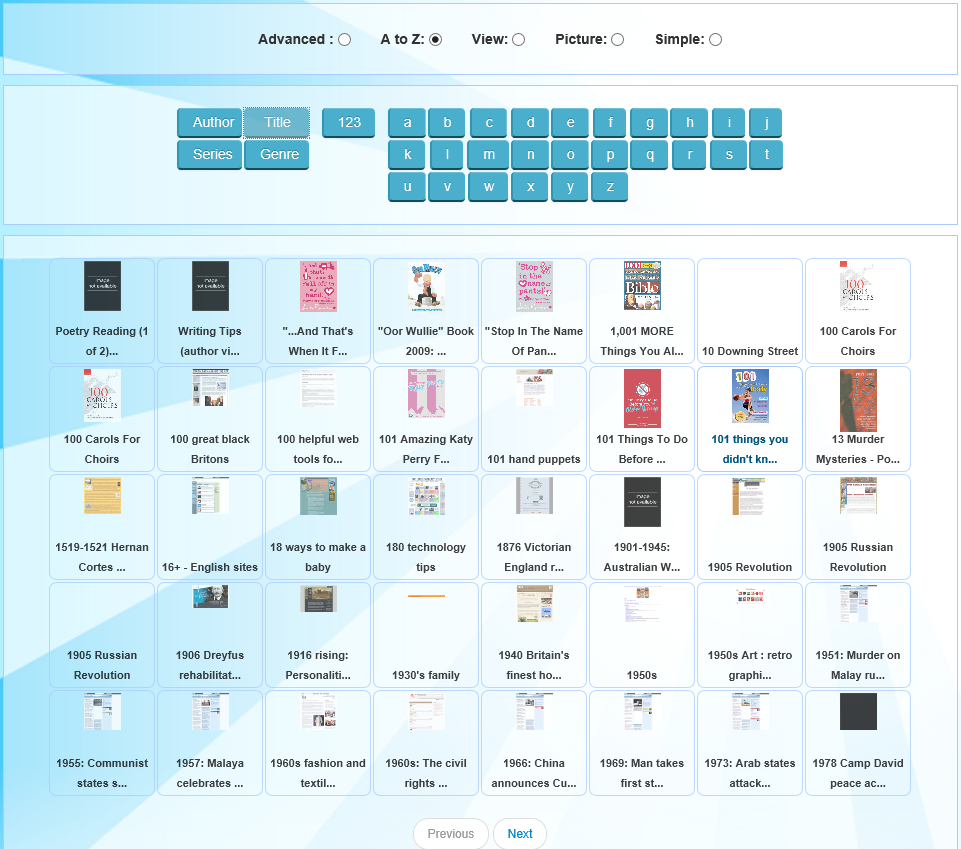Filter titles by the 123 button
This screenshot has width=961, height=849.
click(349, 123)
